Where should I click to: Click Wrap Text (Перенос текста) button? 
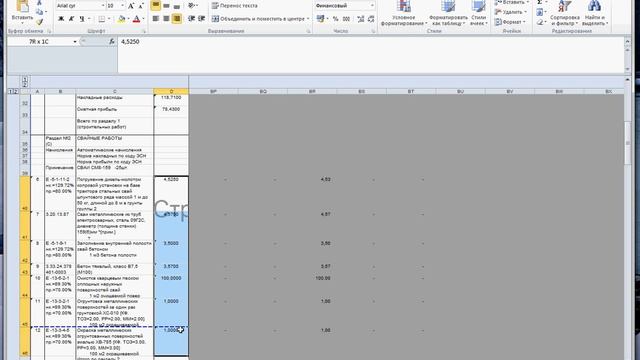[x=235, y=6]
